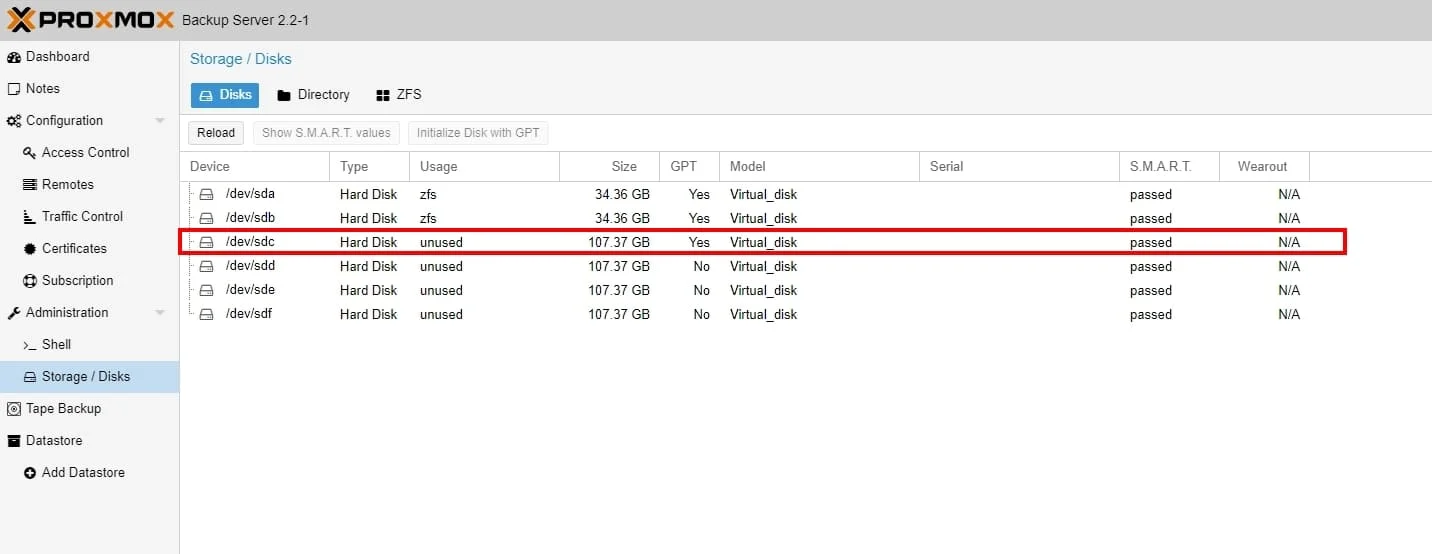Collapse the Administration section arrow

[x=160, y=313]
